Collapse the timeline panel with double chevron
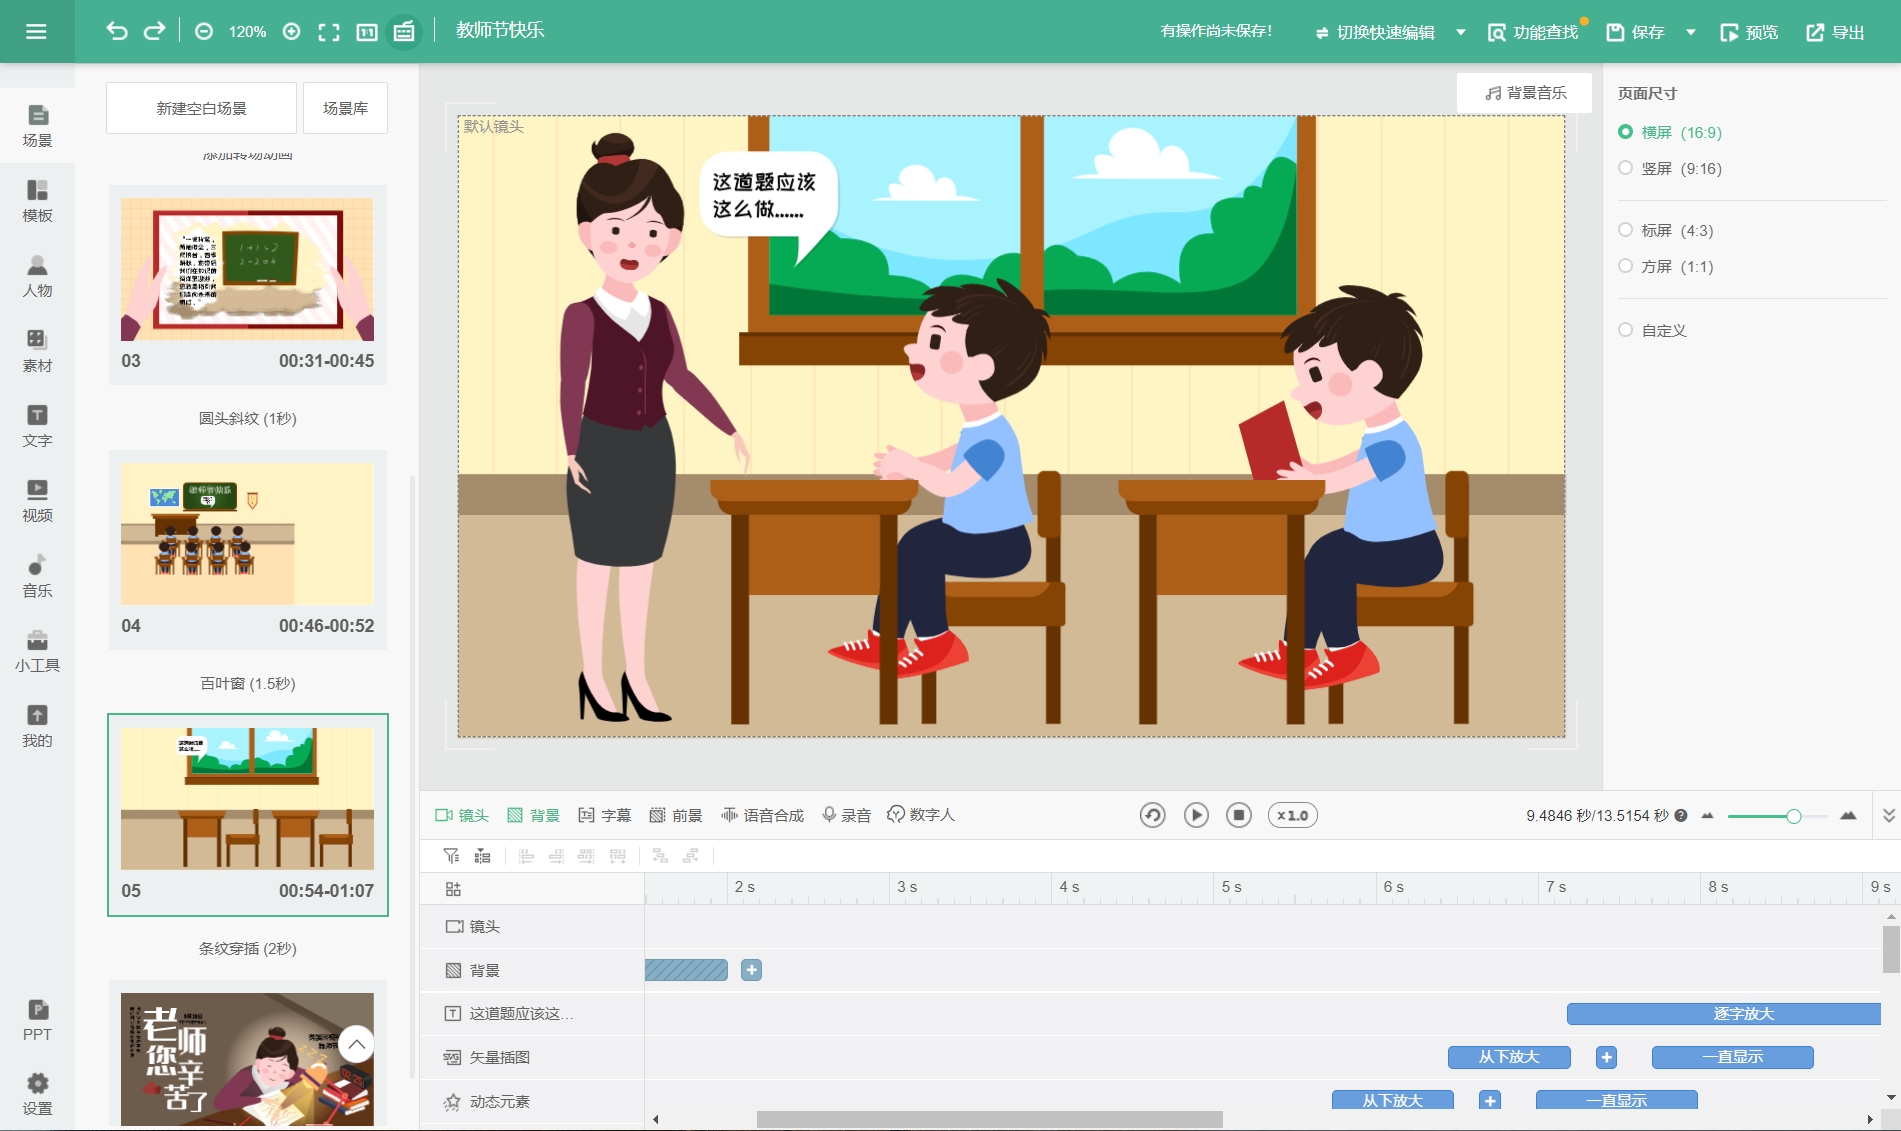Image resolution: width=1901 pixels, height=1131 pixels. click(x=1889, y=815)
